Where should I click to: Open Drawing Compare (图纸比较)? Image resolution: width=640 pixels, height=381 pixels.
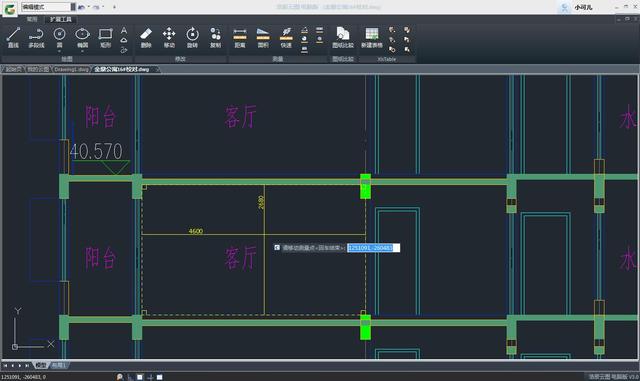point(342,38)
